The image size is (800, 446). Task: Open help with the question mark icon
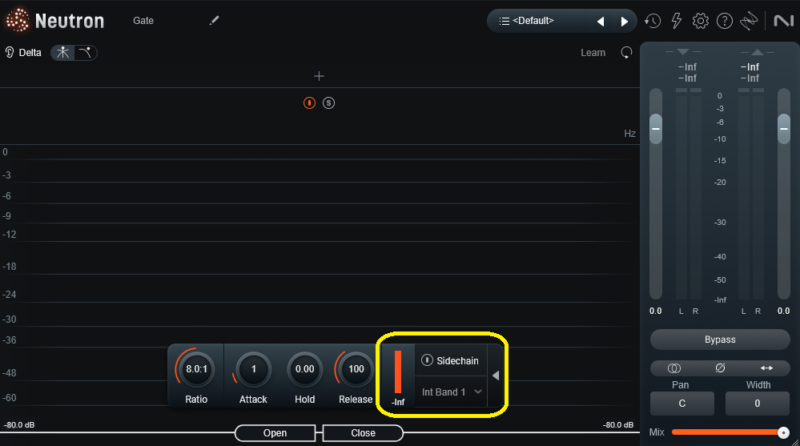(x=724, y=21)
